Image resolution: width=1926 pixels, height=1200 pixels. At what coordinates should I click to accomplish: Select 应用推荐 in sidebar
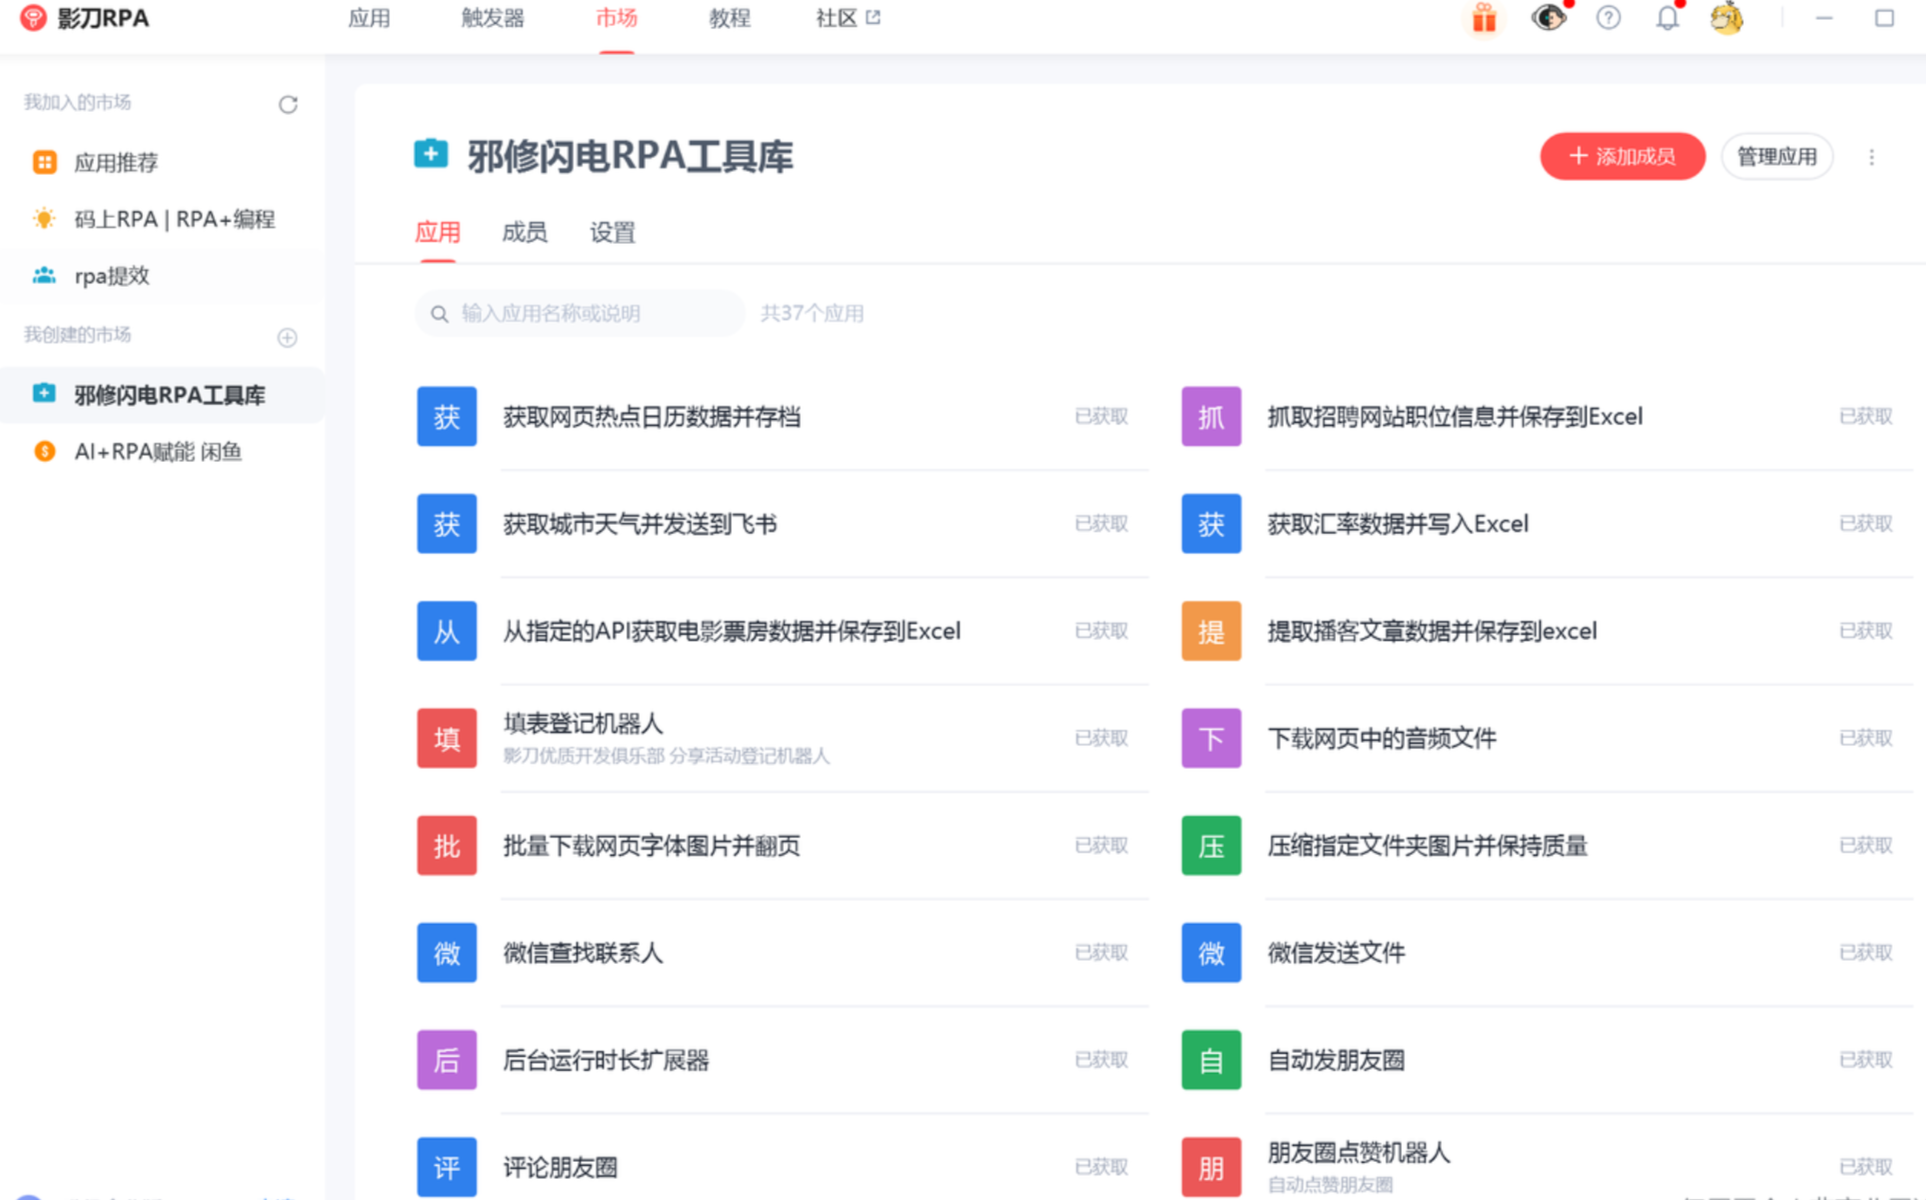(116, 162)
